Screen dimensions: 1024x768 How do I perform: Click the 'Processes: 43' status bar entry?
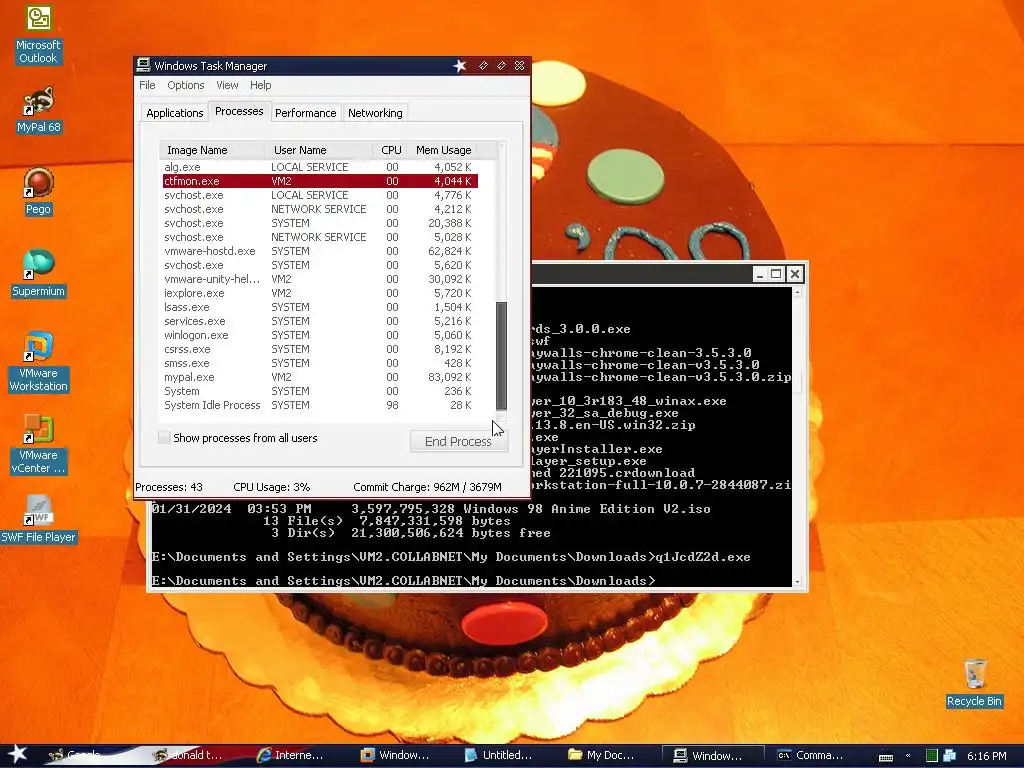(x=169, y=487)
